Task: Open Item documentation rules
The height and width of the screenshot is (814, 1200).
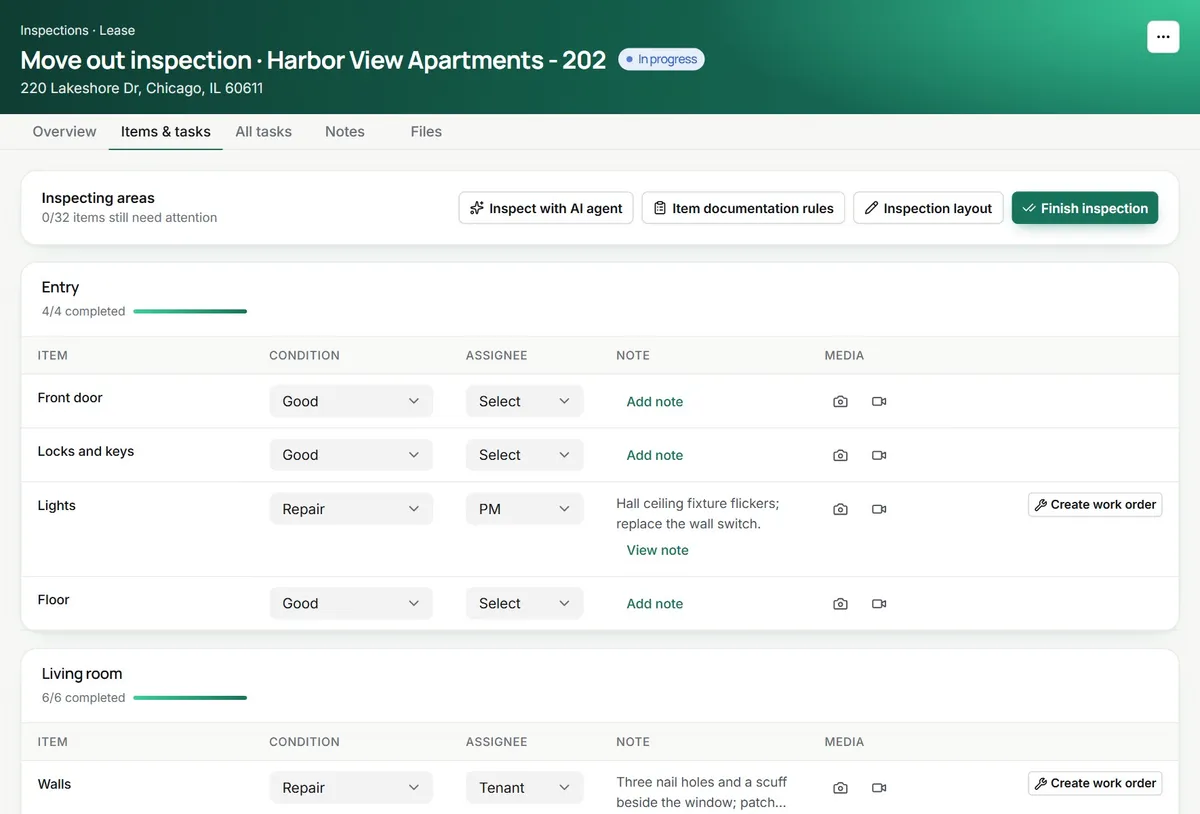Action: pyautogui.click(x=743, y=208)
